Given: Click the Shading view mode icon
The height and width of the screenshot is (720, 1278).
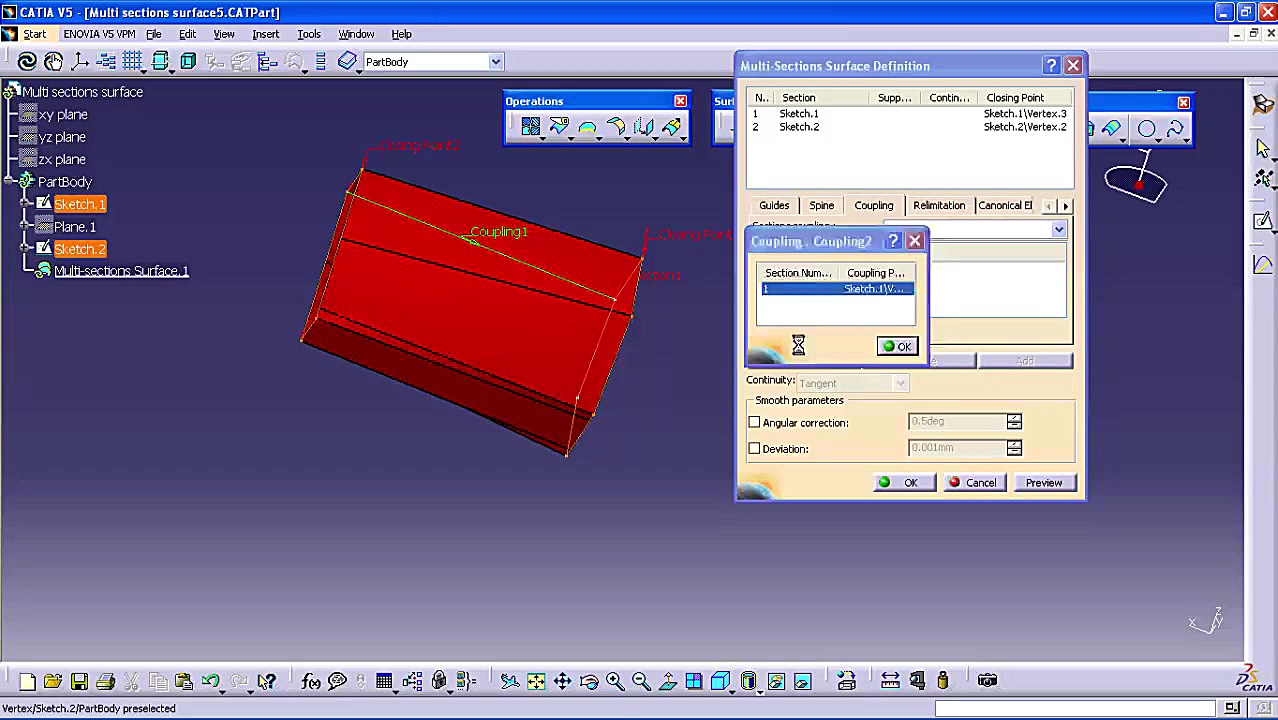Looking at the screenshot, I should (x=749, y=681).
